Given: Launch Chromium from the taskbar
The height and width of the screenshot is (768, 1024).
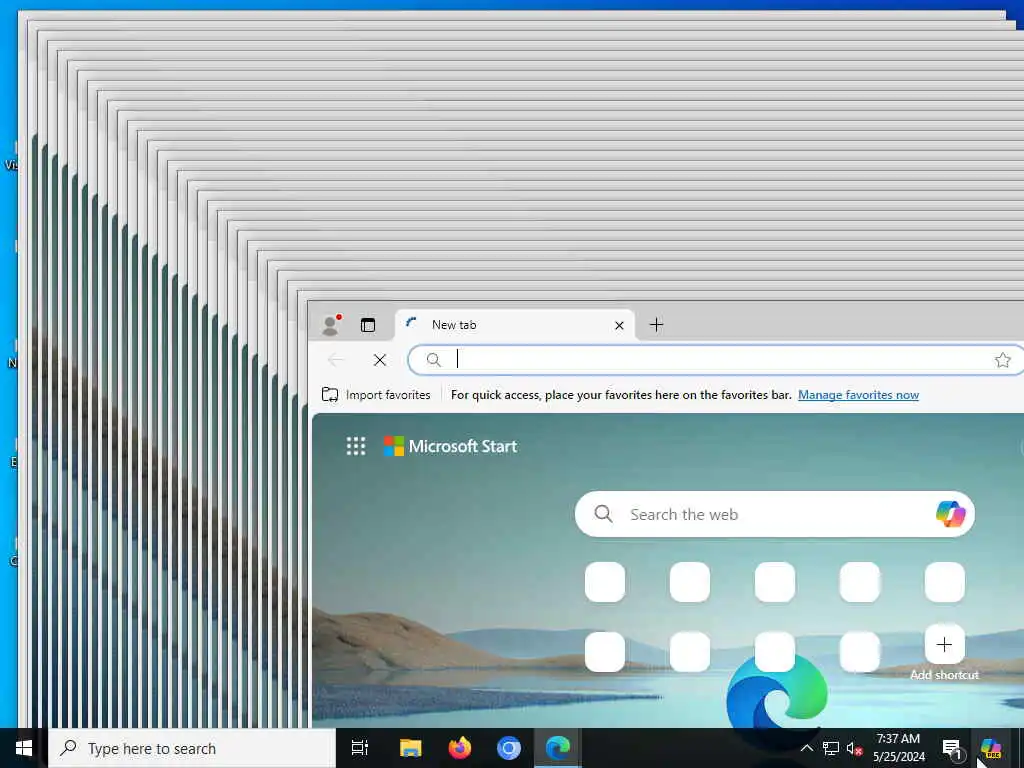Looking at the screenshot, I should [509, 748].
